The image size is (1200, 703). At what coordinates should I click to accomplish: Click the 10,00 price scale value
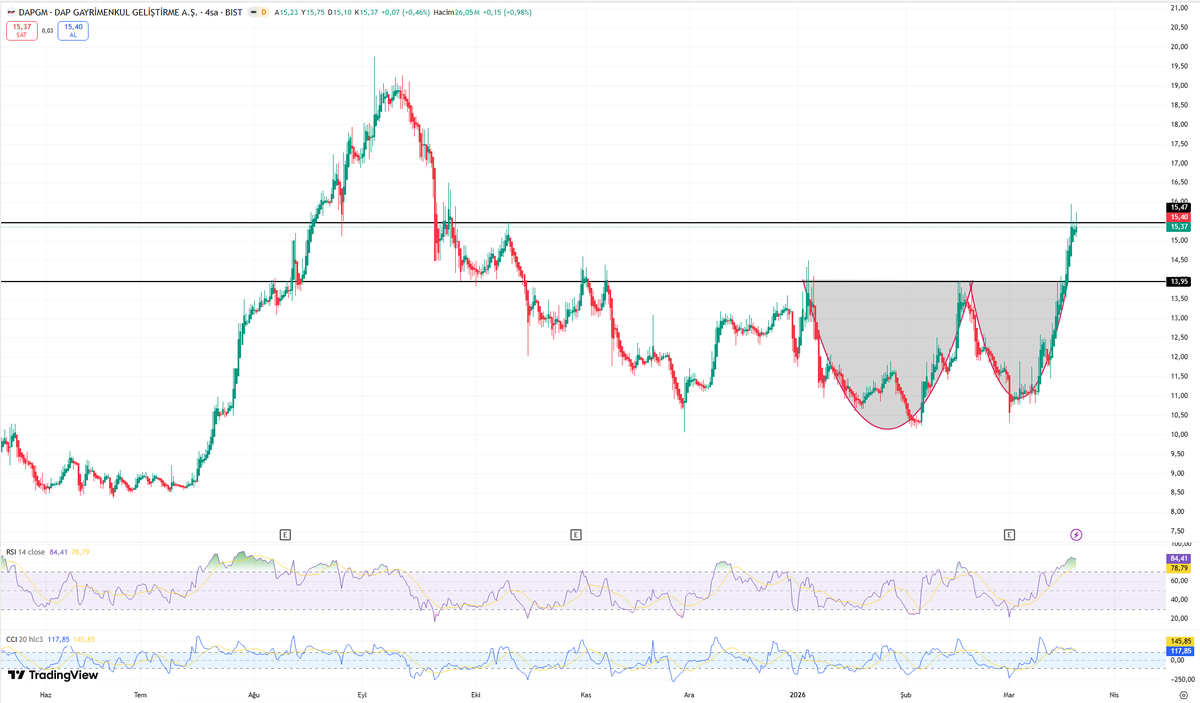1178,434
